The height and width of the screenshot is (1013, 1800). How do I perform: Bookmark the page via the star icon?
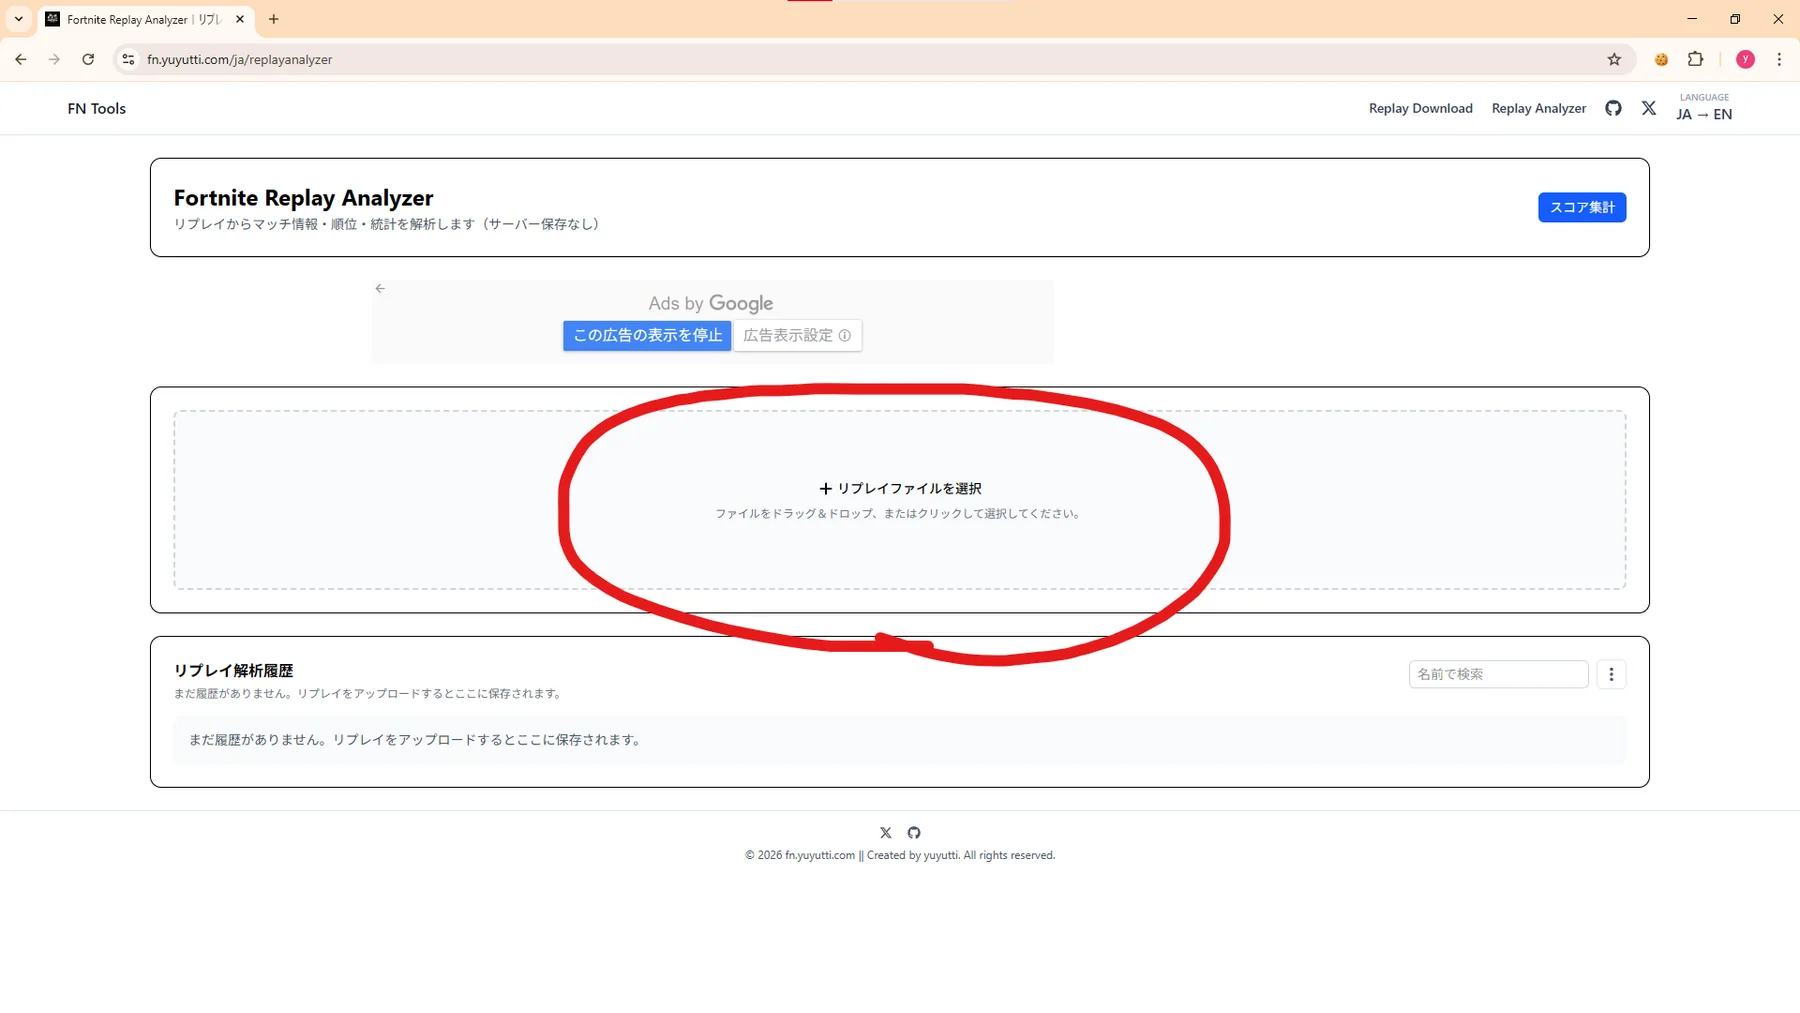[1613, 59]
